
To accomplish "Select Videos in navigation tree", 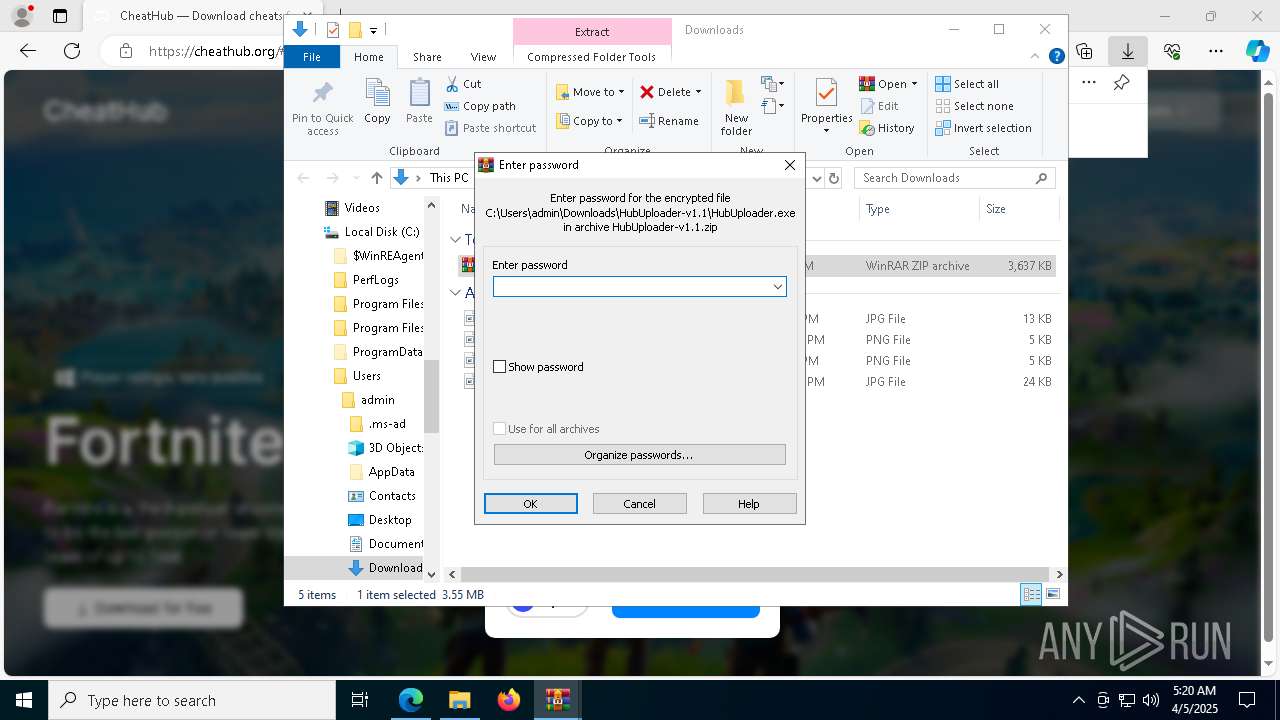I will pyautogui.click(x=362, y=208).
